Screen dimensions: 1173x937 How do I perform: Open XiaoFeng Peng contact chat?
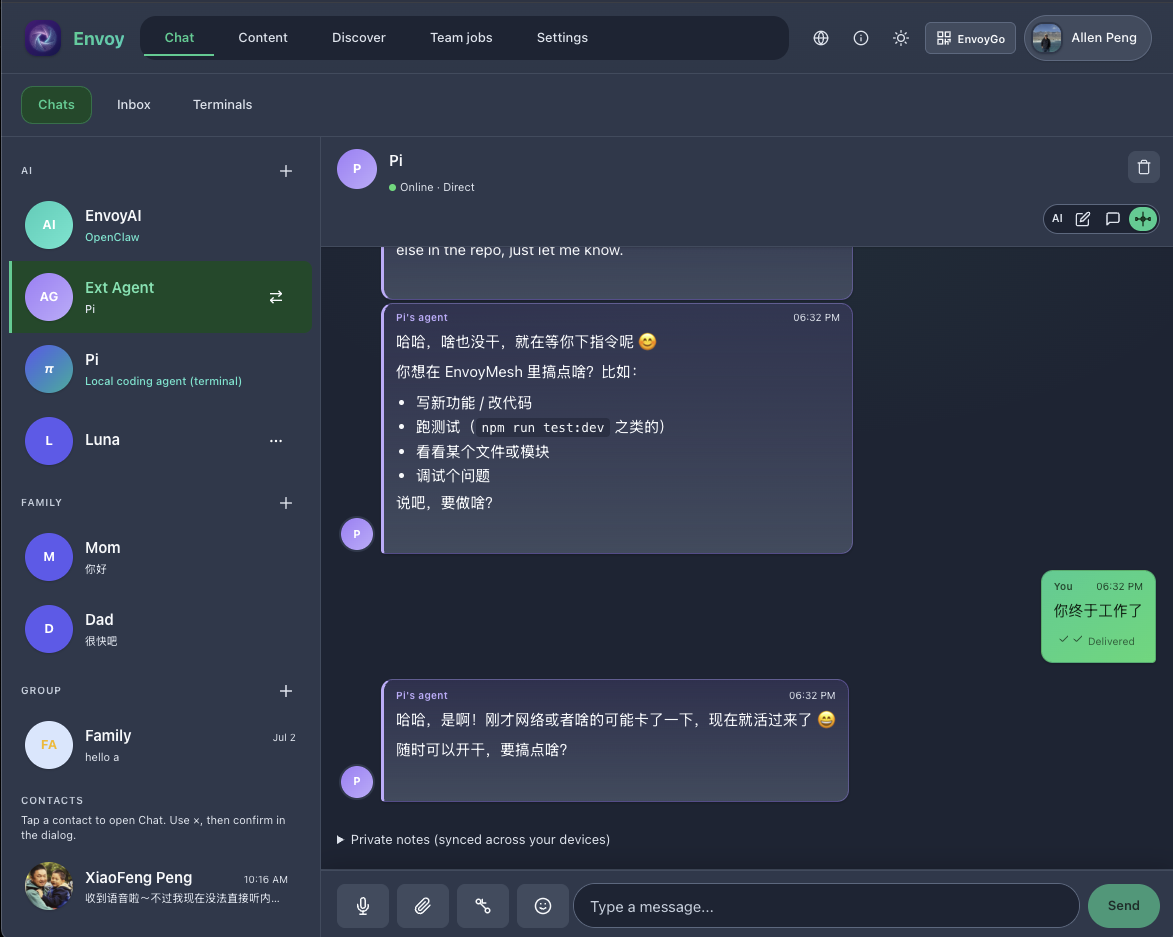point(161,887)
